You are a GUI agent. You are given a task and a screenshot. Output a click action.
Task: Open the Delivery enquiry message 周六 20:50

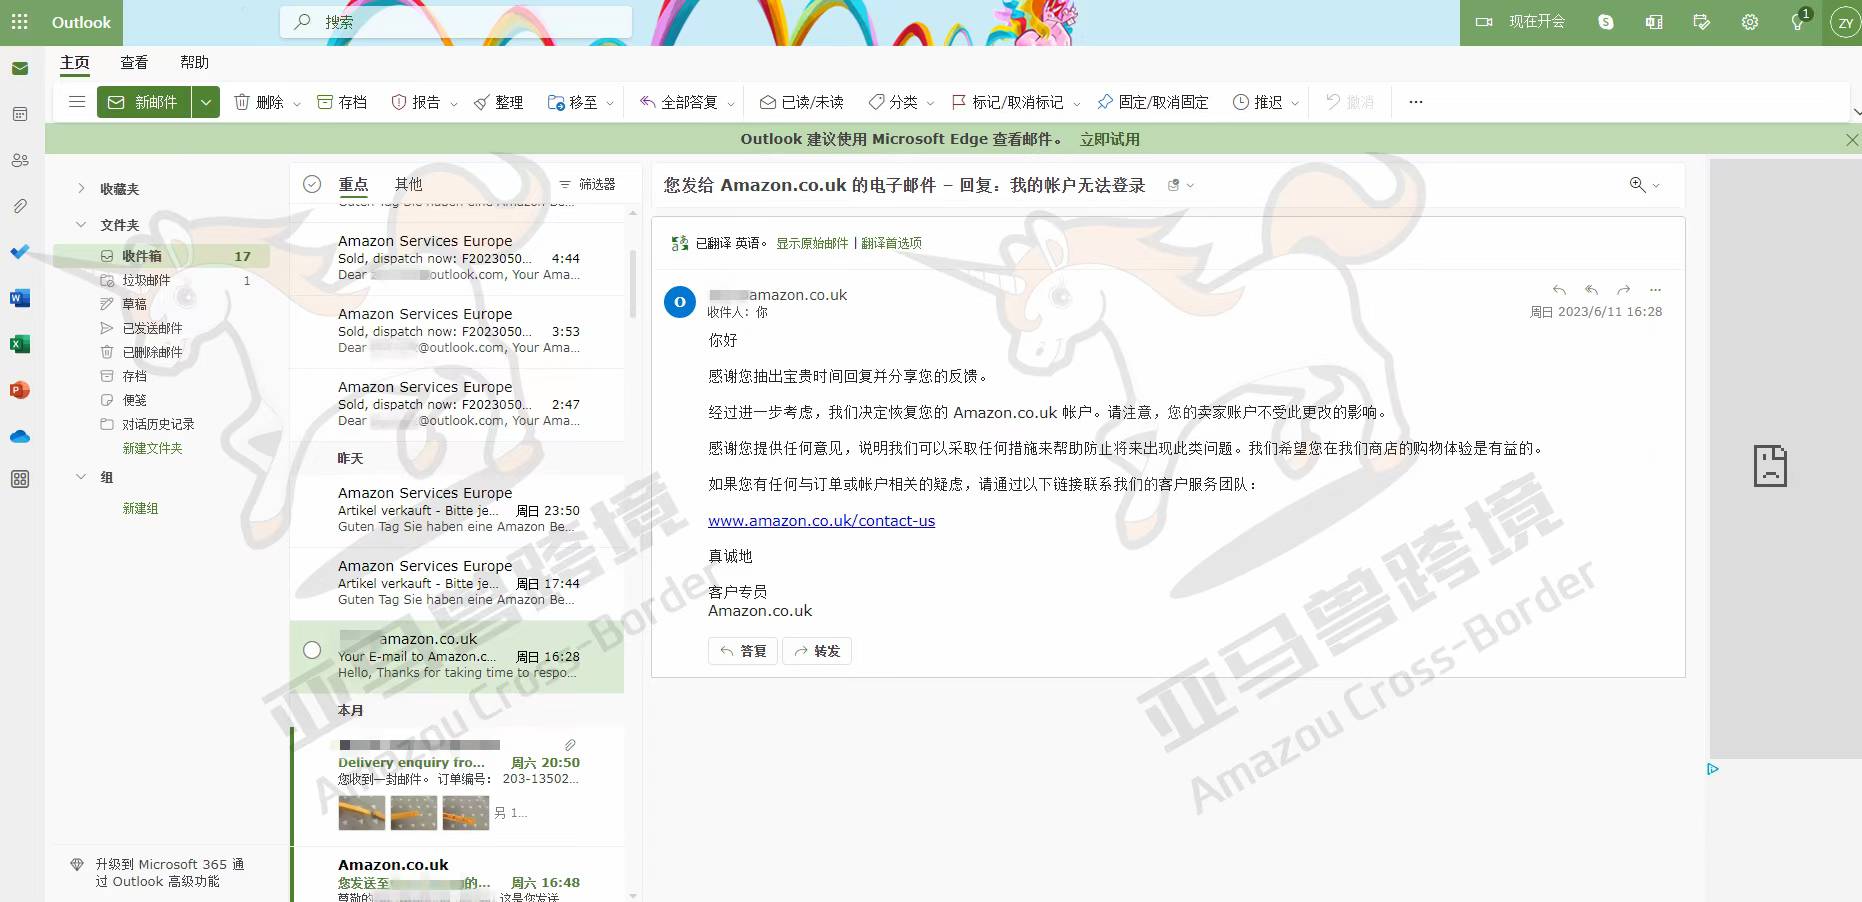click(x=458, y=787)
